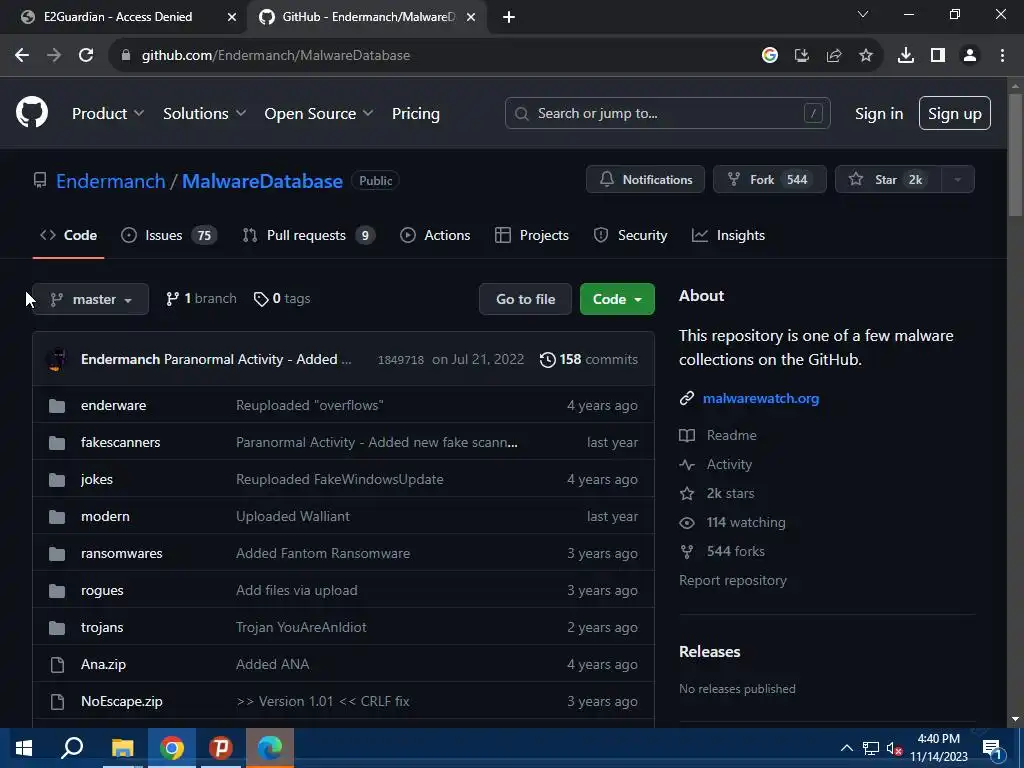This screenshot has width=1024, height=768.
Task: Expand the Product menu
Action: coord(108,113)
